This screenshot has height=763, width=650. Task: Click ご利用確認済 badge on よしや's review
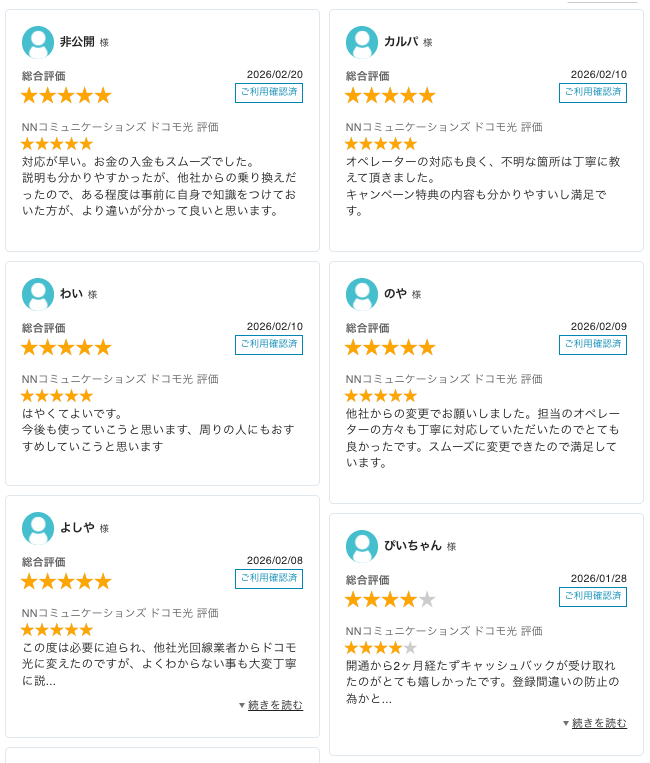(269, 579)
